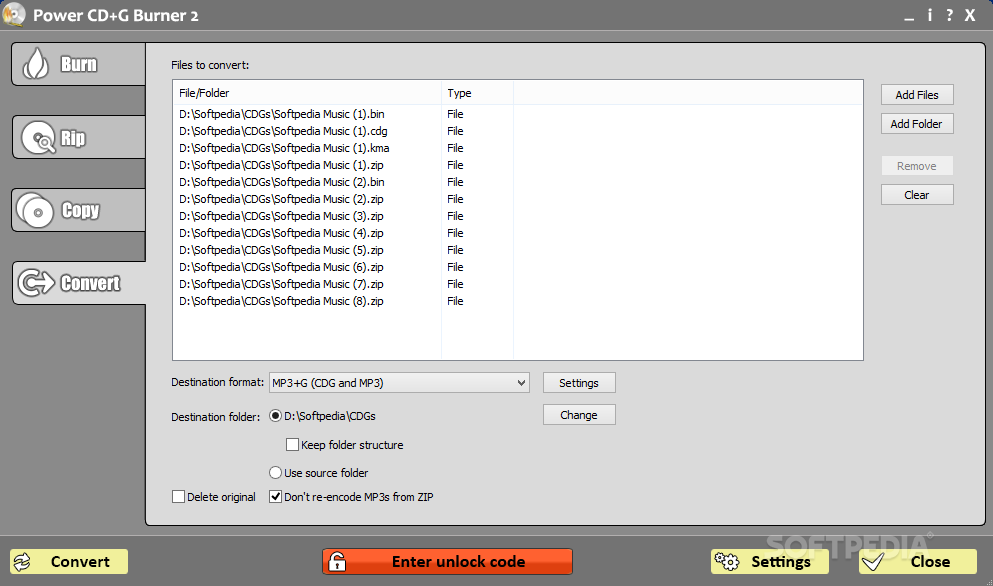This screenshot has height=586, width=993.
Task: Select Softpedia Music (3).zip file row
Action: point(517,216)
